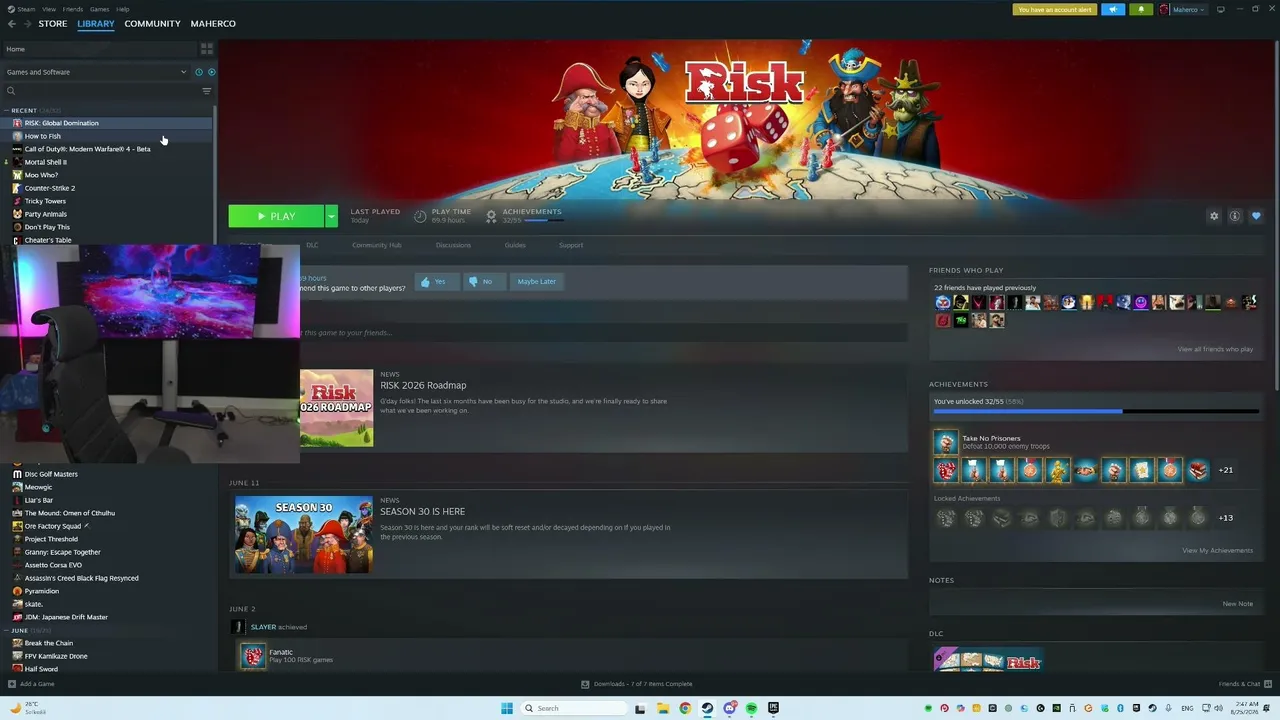Enter Big Picture mode monitor icon

pos(1220,9)
